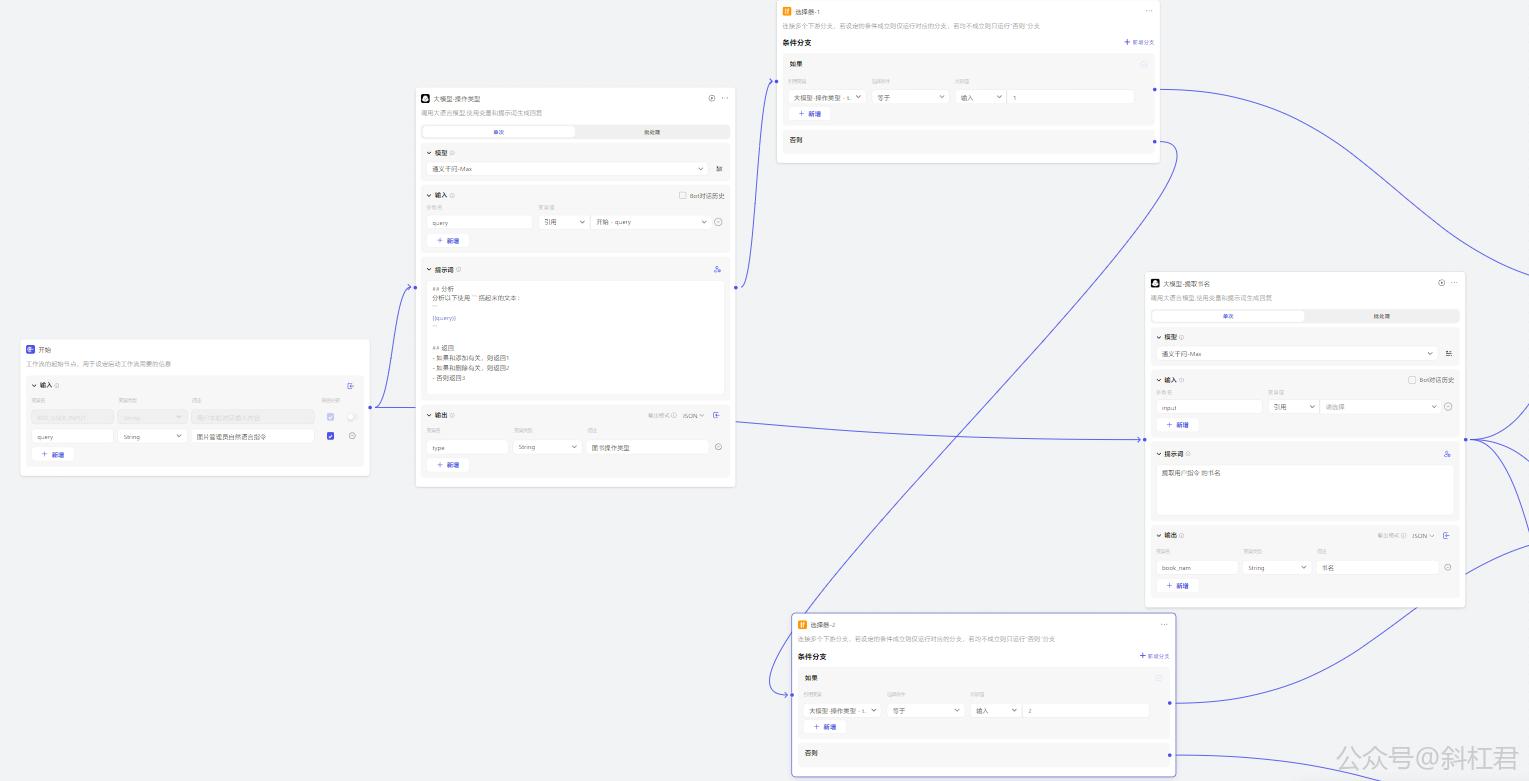The image size is (1529, 781).
Task: Open String type dropdown for type output
Action: tap(548, 447)
